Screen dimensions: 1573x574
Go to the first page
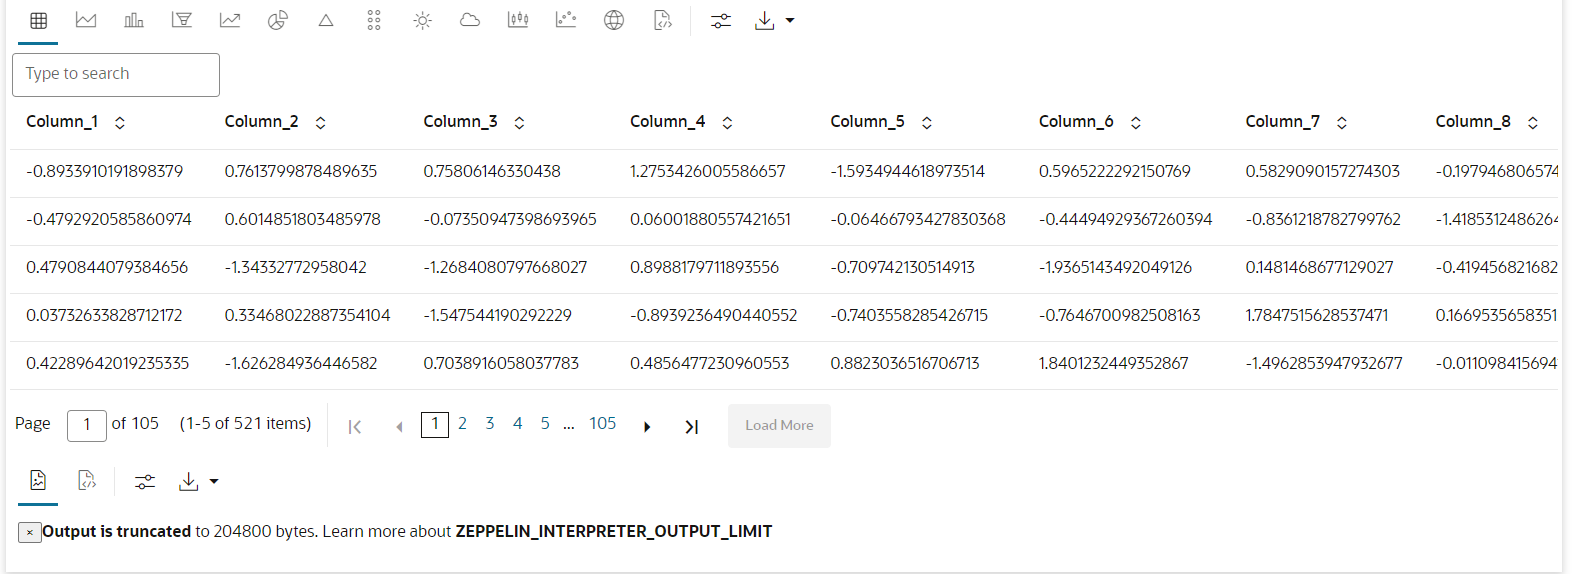(x=355, y=427)
